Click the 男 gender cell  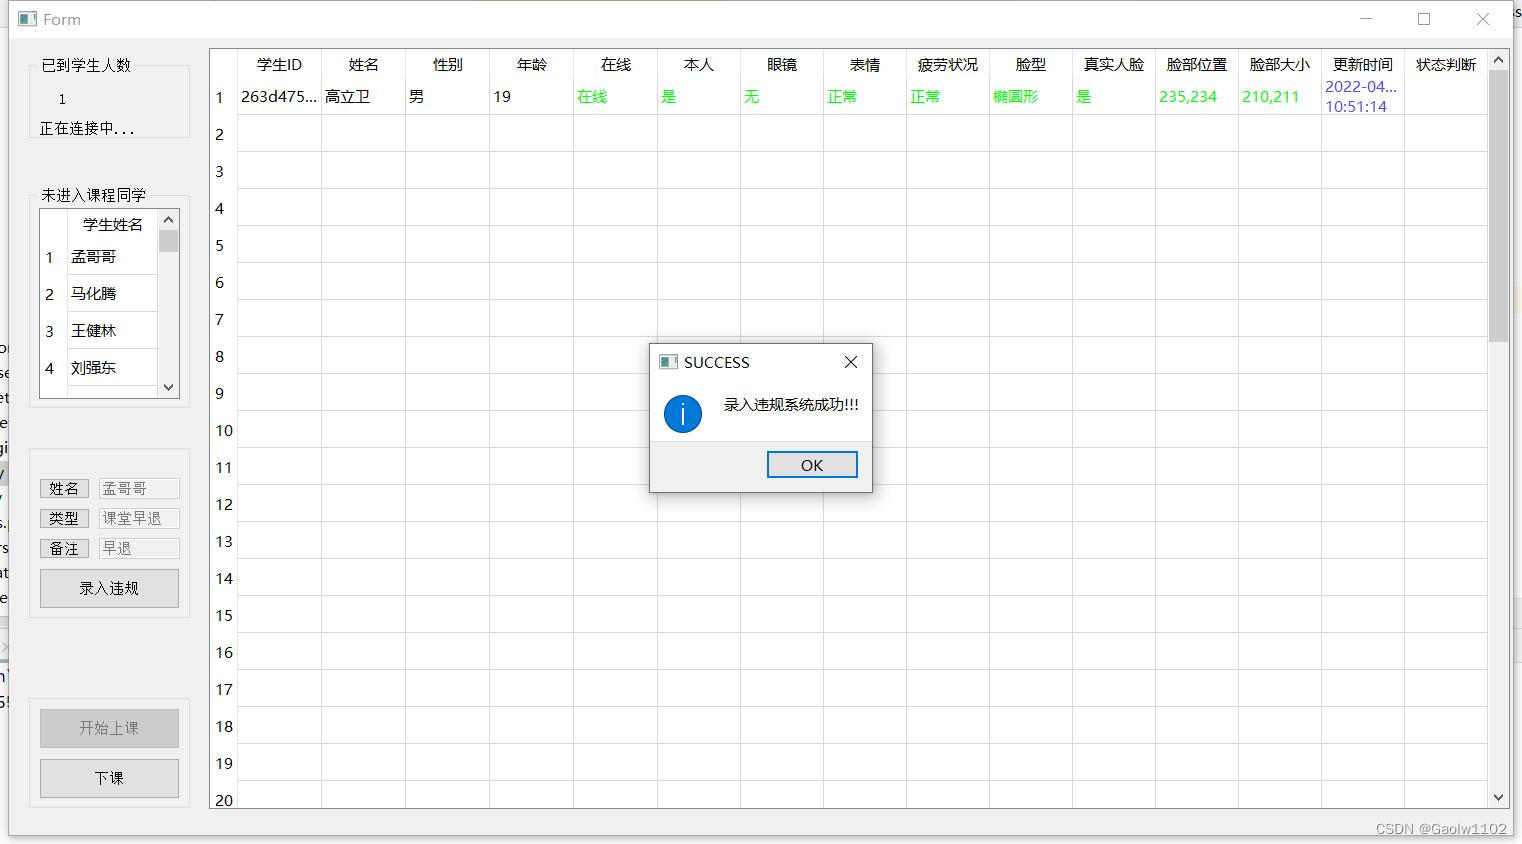(447, 96)
